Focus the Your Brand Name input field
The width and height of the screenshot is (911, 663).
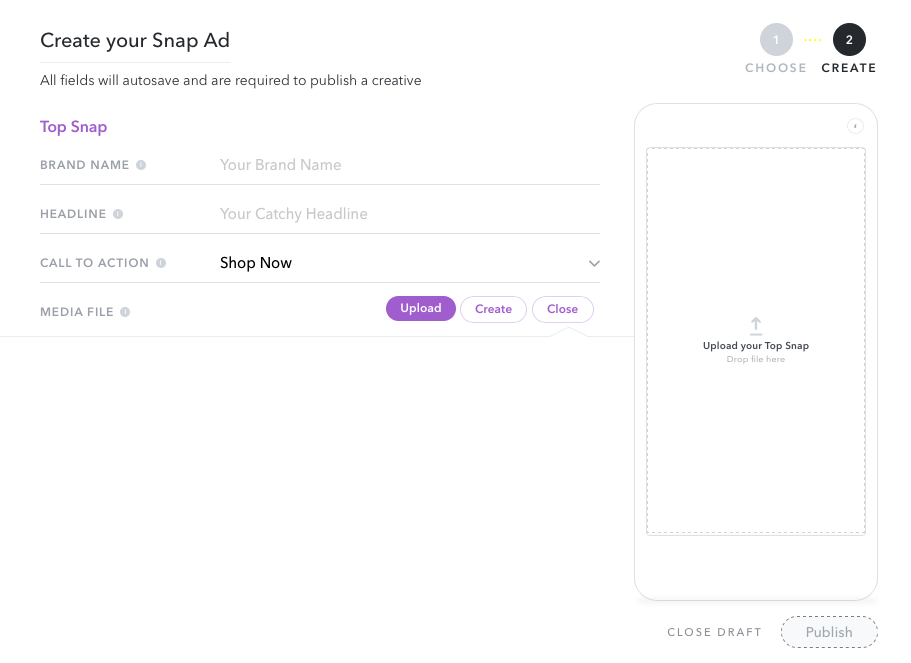pos(410,165)
